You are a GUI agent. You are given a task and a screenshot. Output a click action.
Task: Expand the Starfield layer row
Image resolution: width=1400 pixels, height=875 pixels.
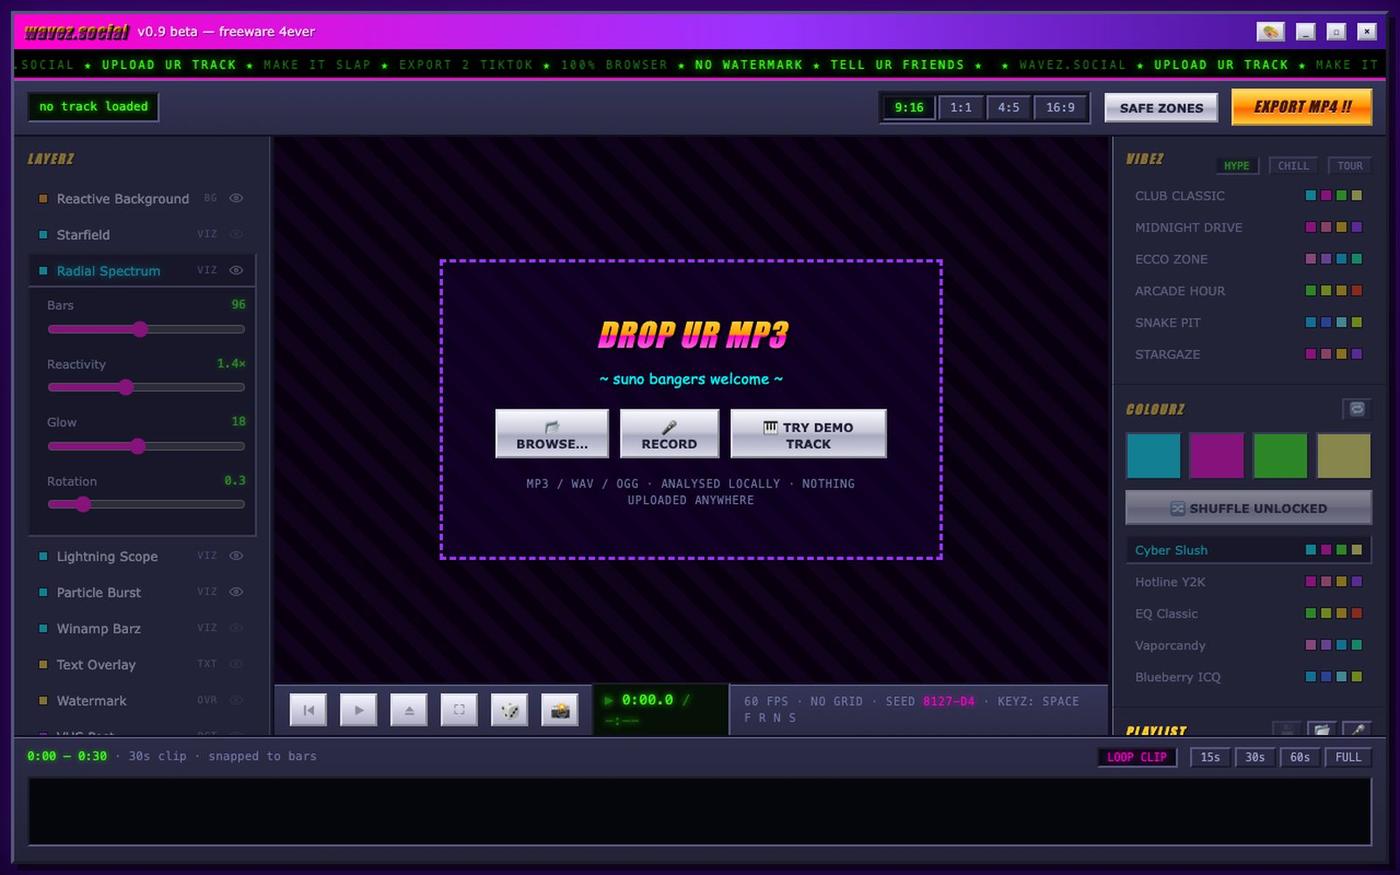pyautogui.click(x=142, y=235)
